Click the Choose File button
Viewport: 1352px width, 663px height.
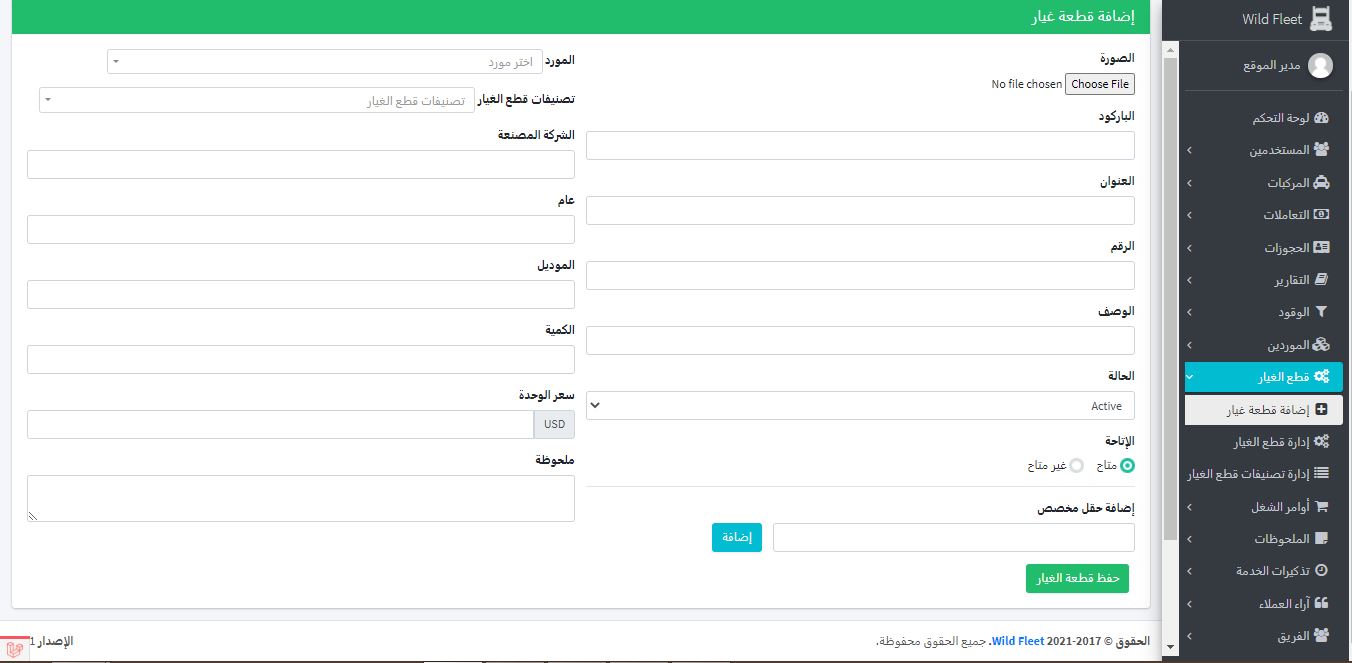(1100, 84)
